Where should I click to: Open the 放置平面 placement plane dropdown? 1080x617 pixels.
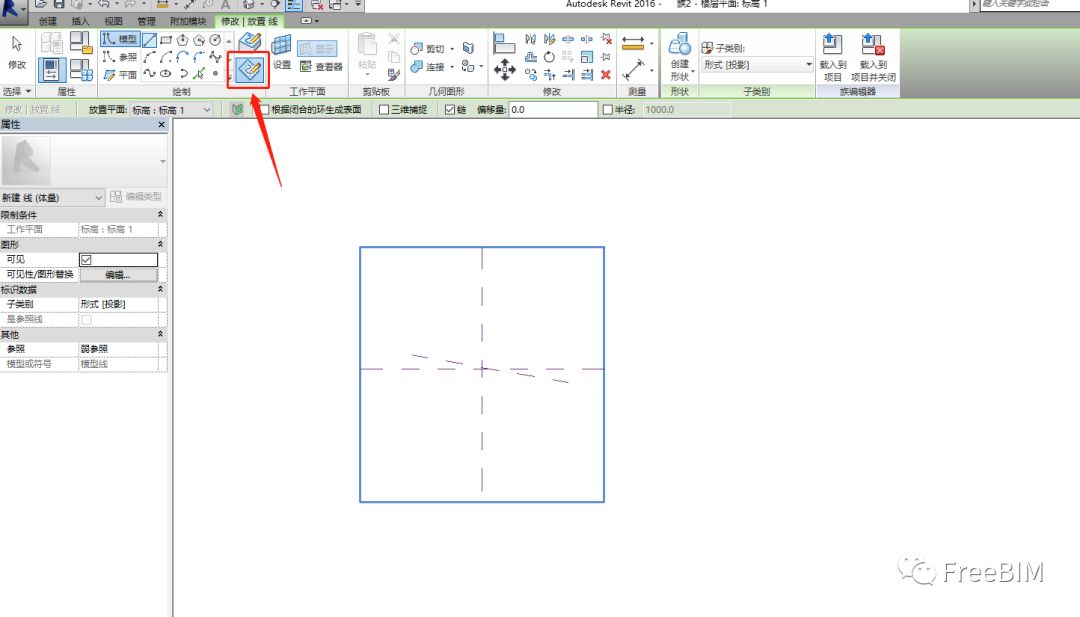pyautogui.click(x=171, y=110)
